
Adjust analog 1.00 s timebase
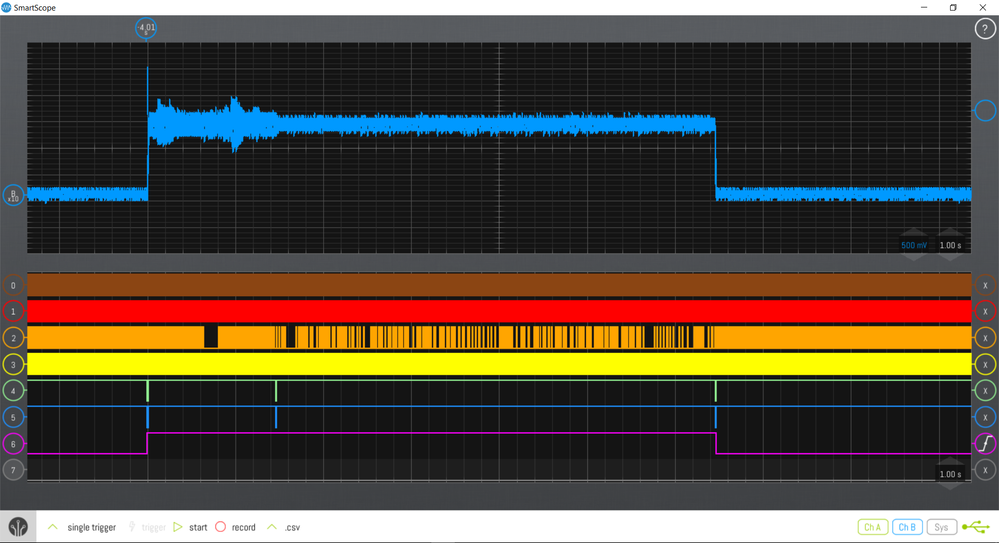tap(950, 245)
